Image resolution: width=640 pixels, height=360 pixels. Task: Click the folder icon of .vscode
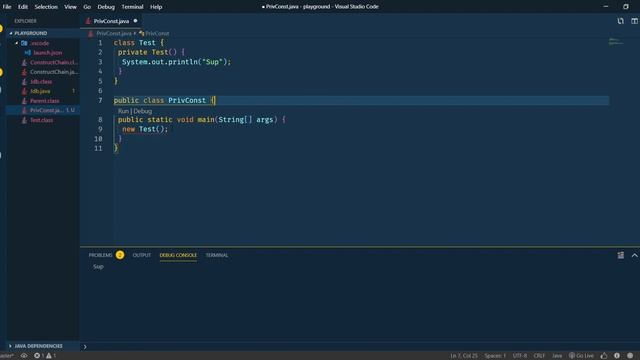click(24, 43)
